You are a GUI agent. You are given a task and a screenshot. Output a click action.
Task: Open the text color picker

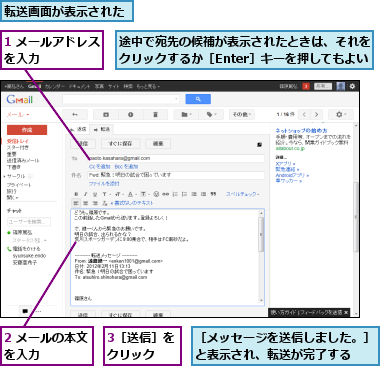(131, 194)
